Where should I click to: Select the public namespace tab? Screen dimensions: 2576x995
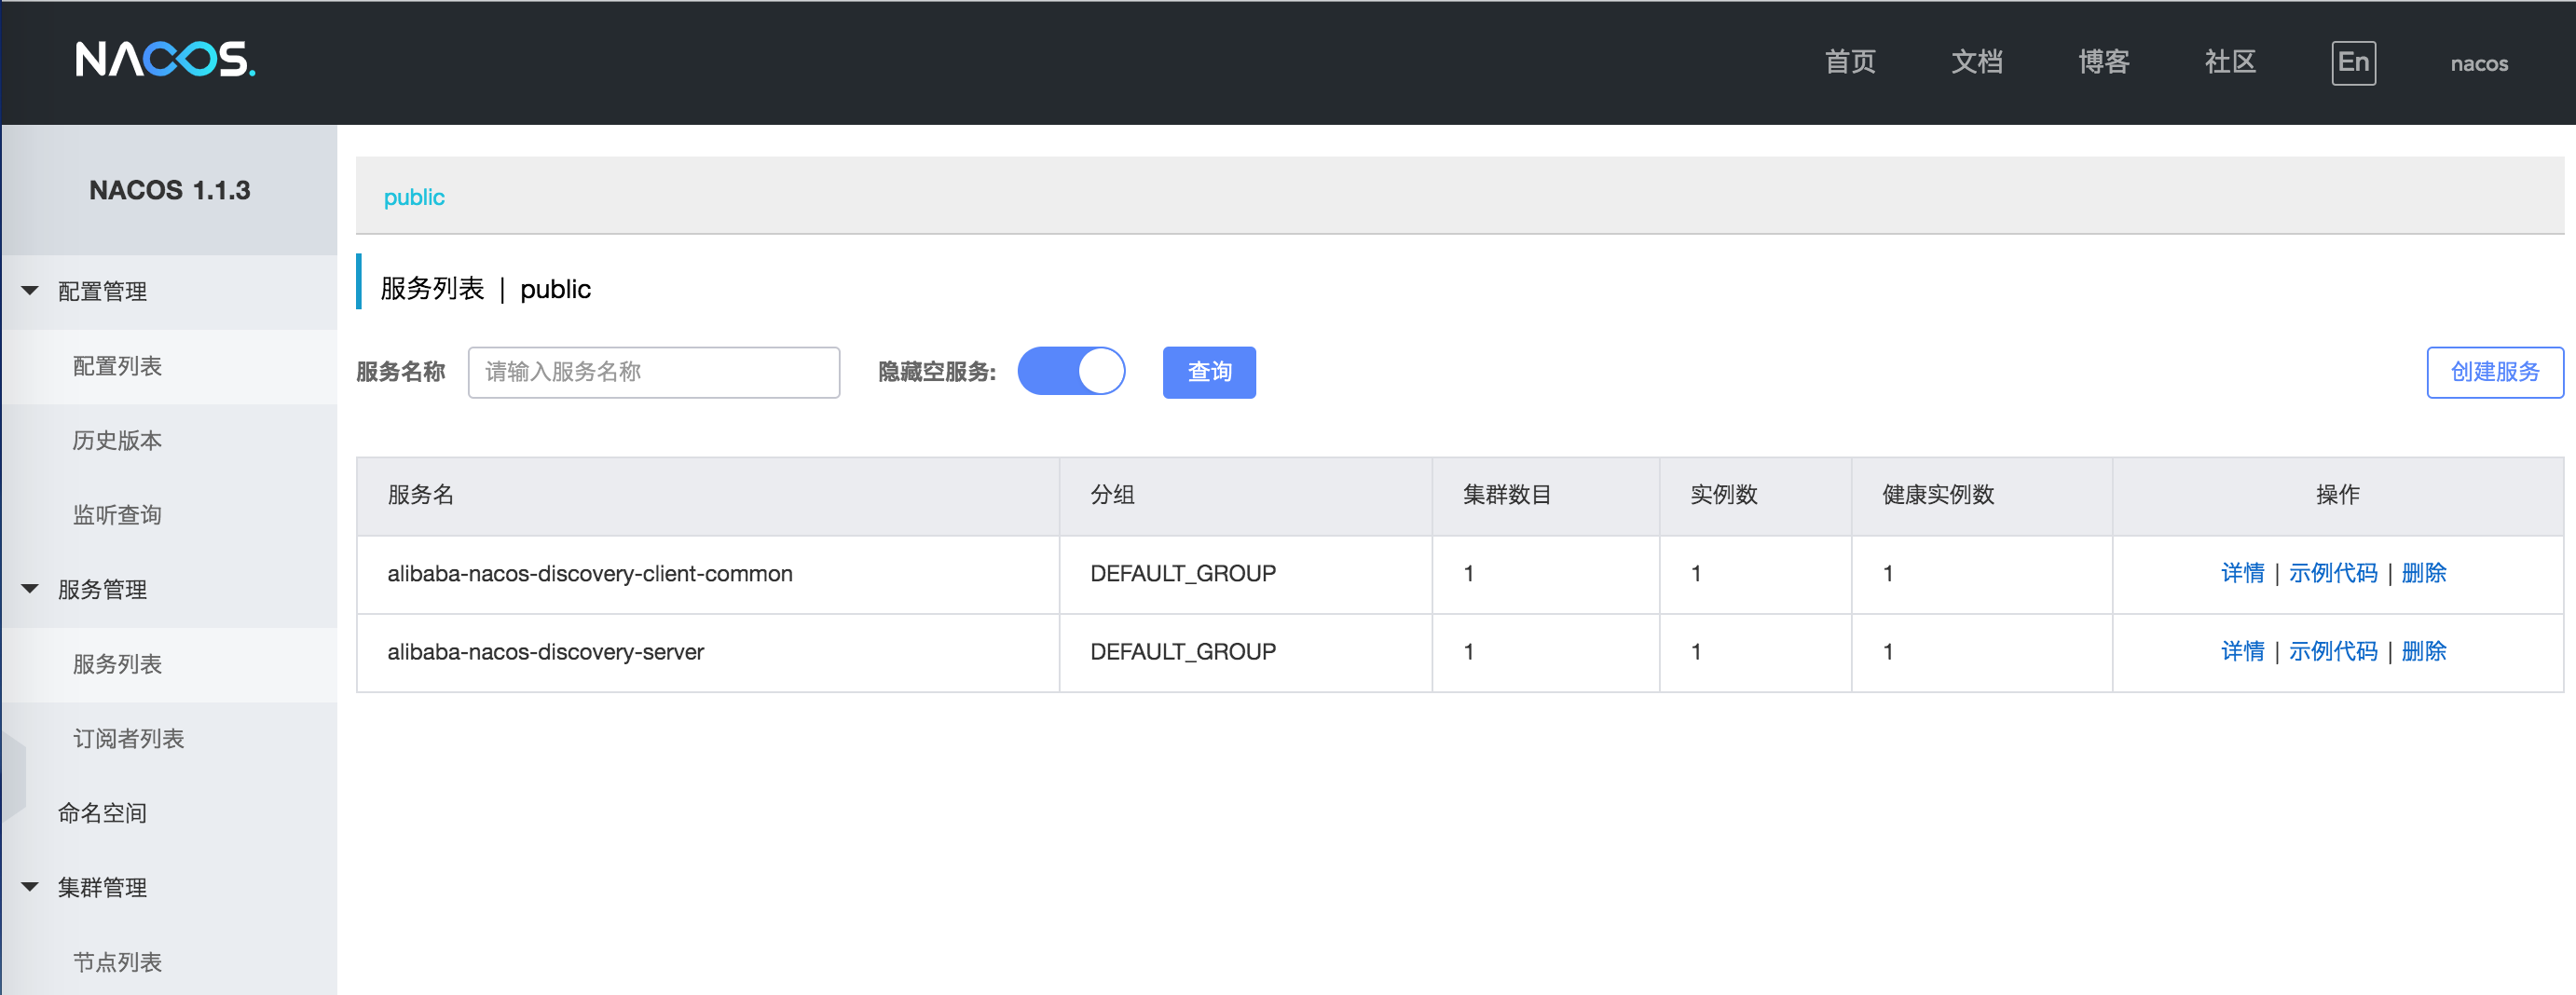click(414, 197)
